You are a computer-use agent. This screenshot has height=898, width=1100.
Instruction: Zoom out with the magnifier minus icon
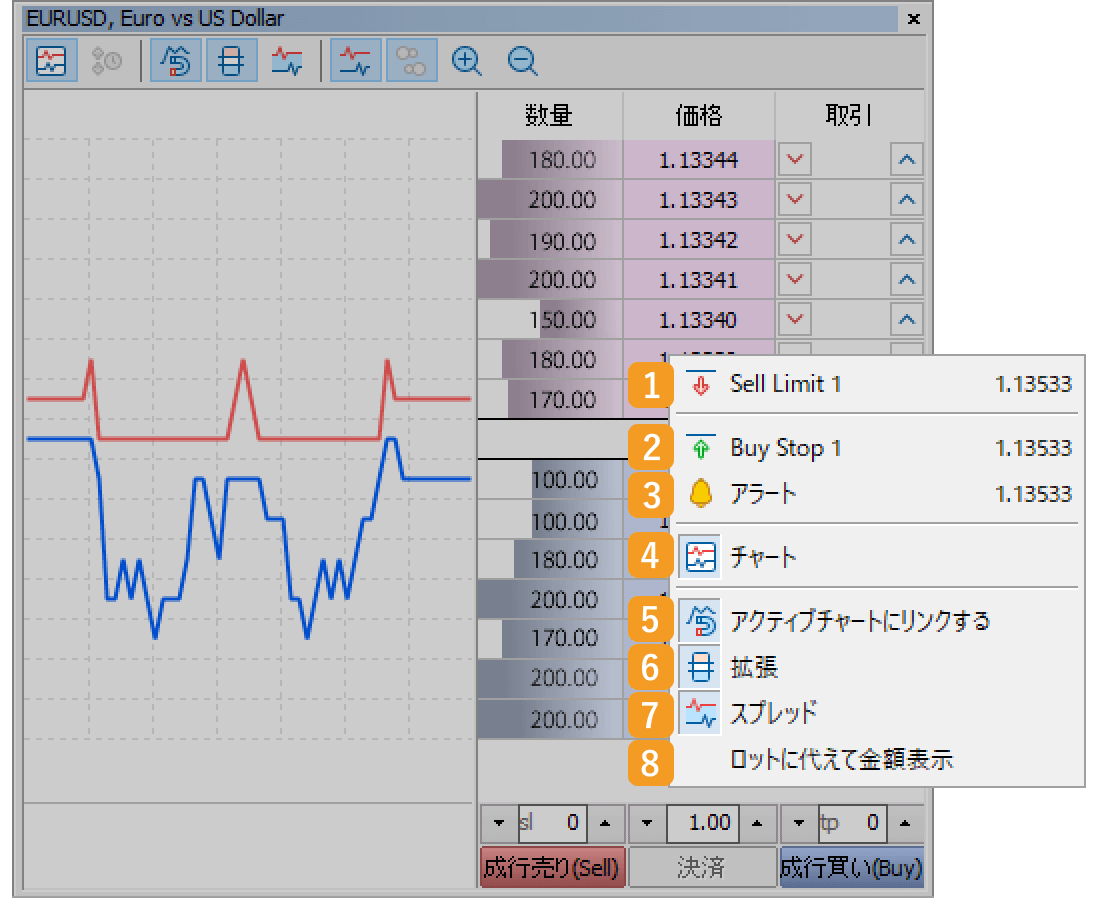tap(523, 60)
